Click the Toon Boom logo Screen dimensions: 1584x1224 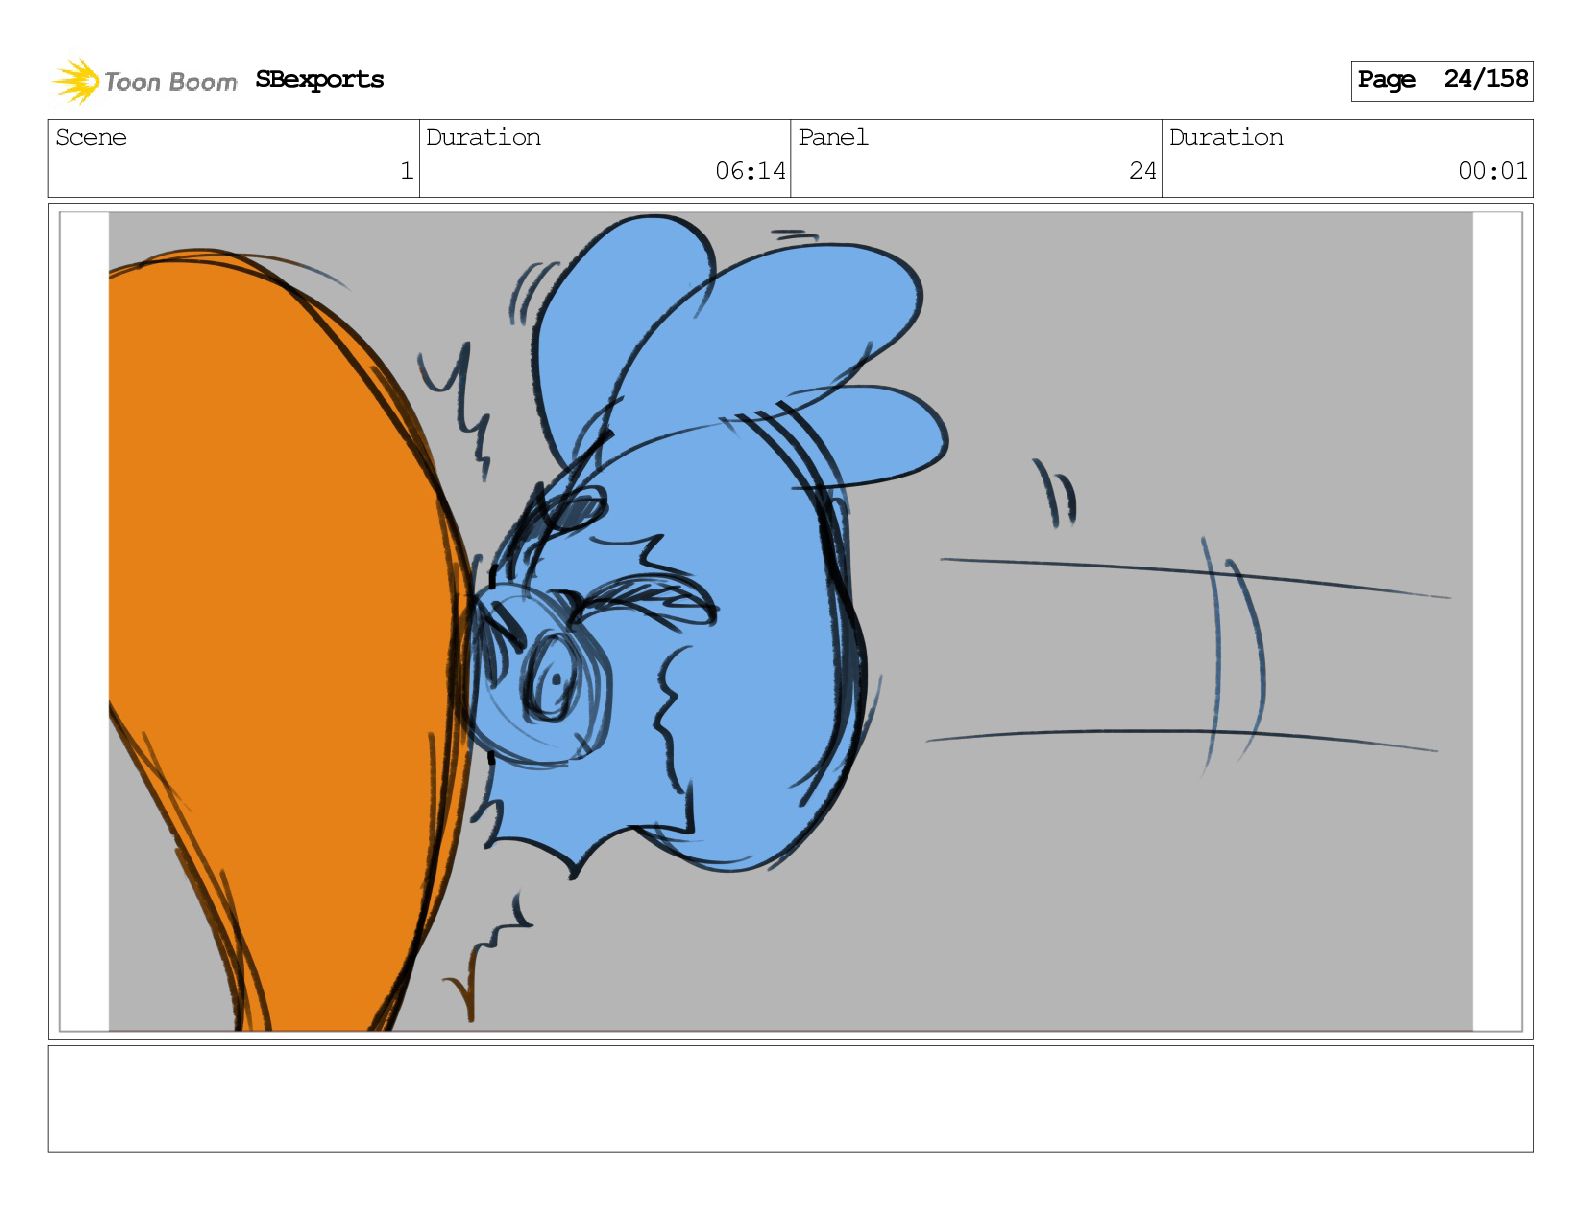point(145,81)
